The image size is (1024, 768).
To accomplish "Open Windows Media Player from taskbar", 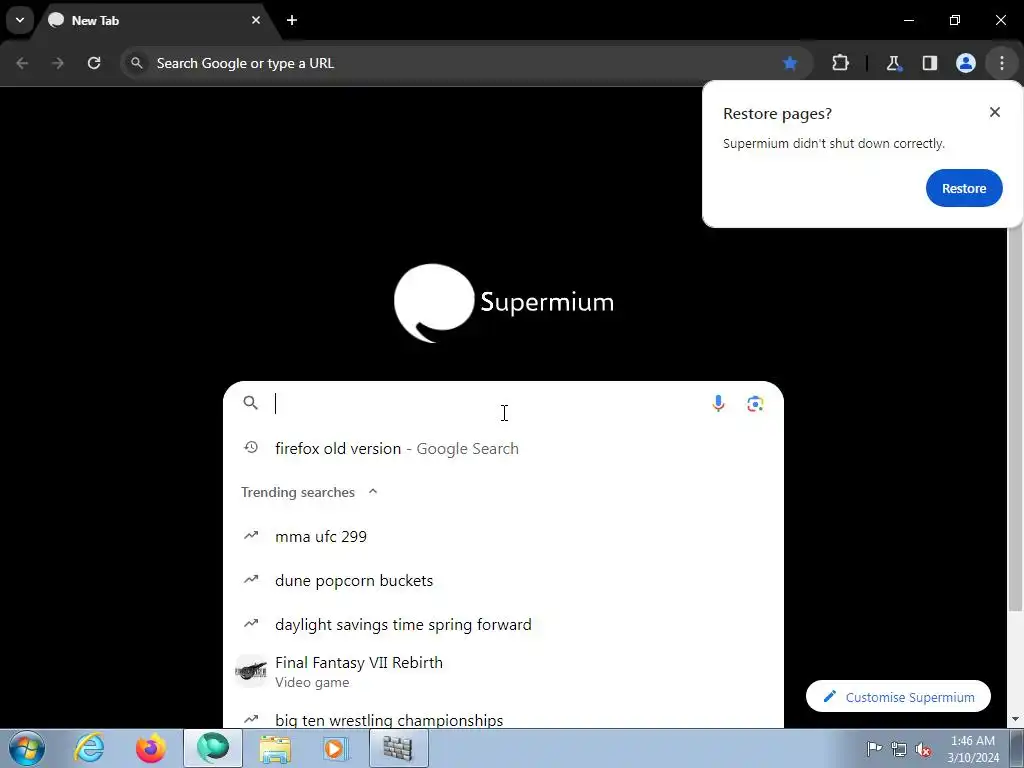I will click(x=336, y=748).
